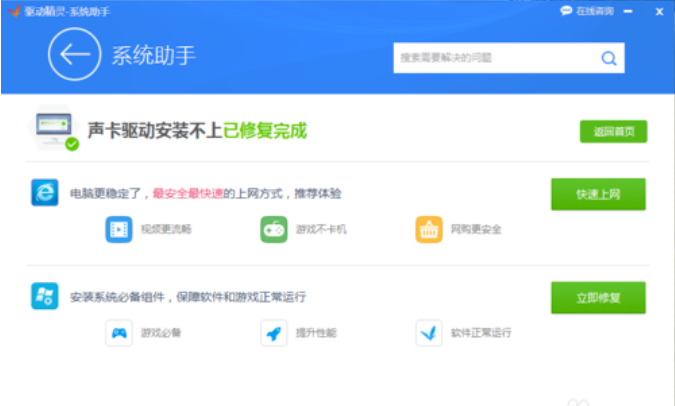The width and height of the screenshot is (675, 406).
Task: Click the green 游戏不卡机 gamepad icon
Action: click(274, 229)
